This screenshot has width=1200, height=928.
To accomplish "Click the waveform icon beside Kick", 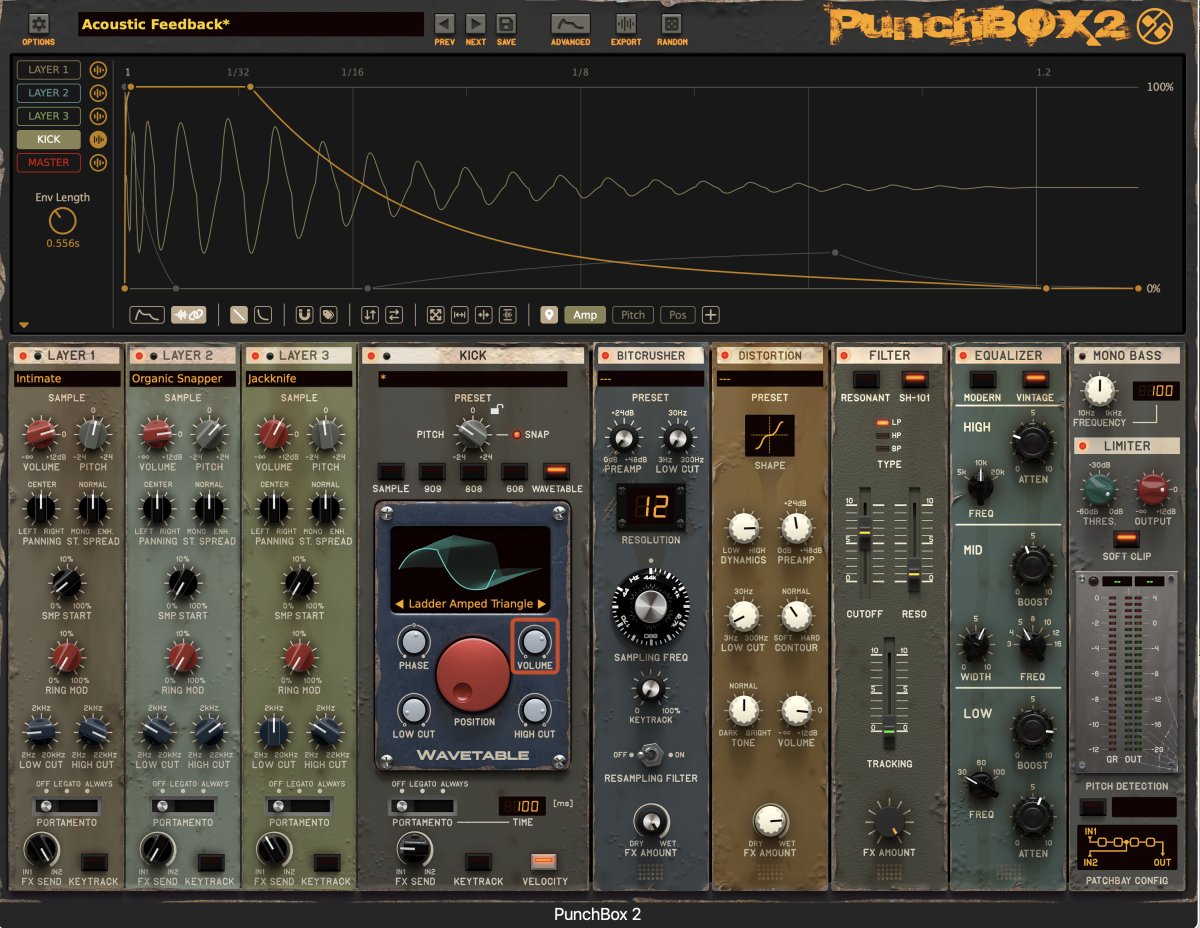I will (98, 140).
